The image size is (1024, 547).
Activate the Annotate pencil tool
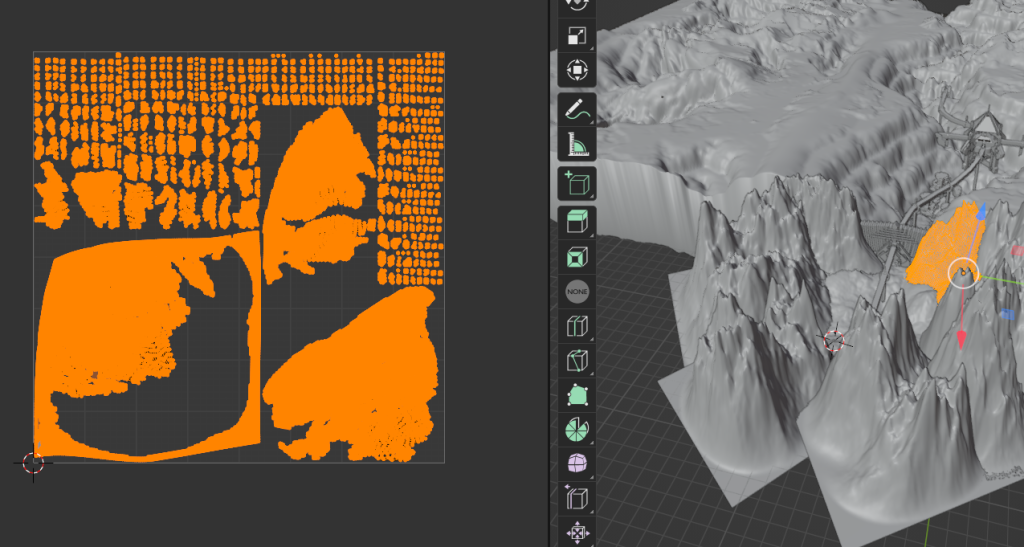tap(577, 110)
